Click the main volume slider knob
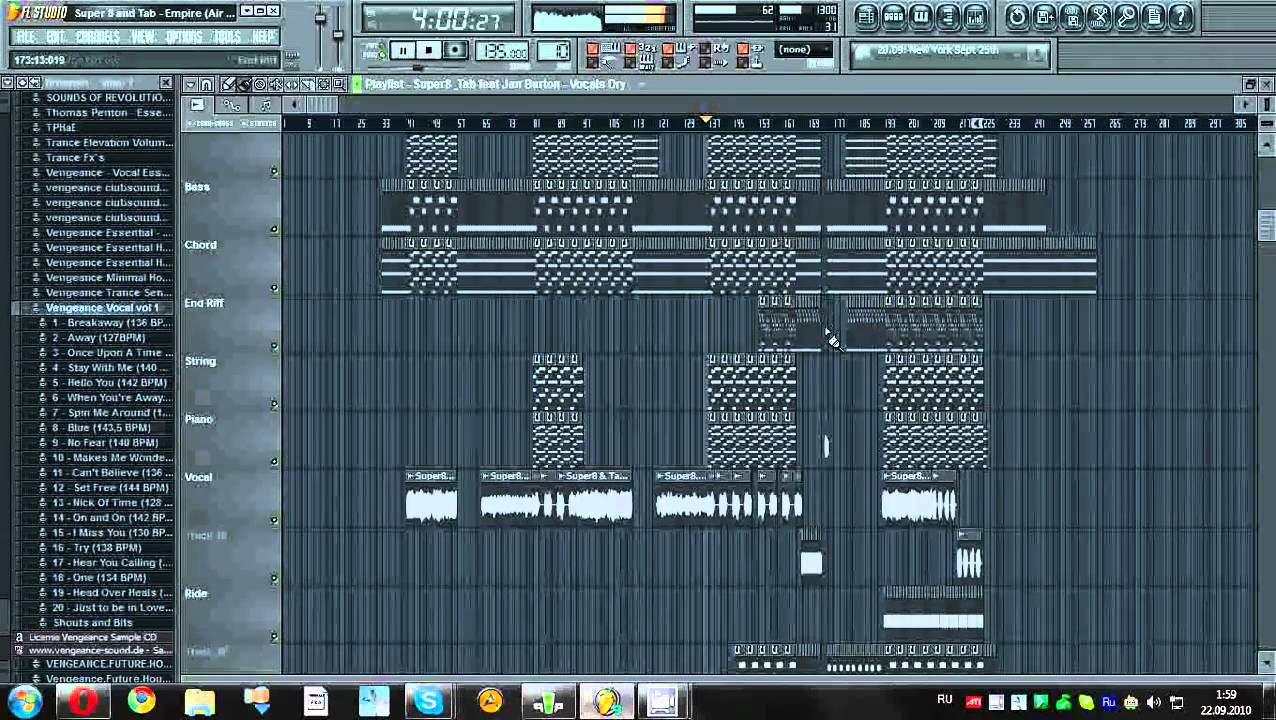This screenshot has height=720, width=1276. click(x=320, y=18)
